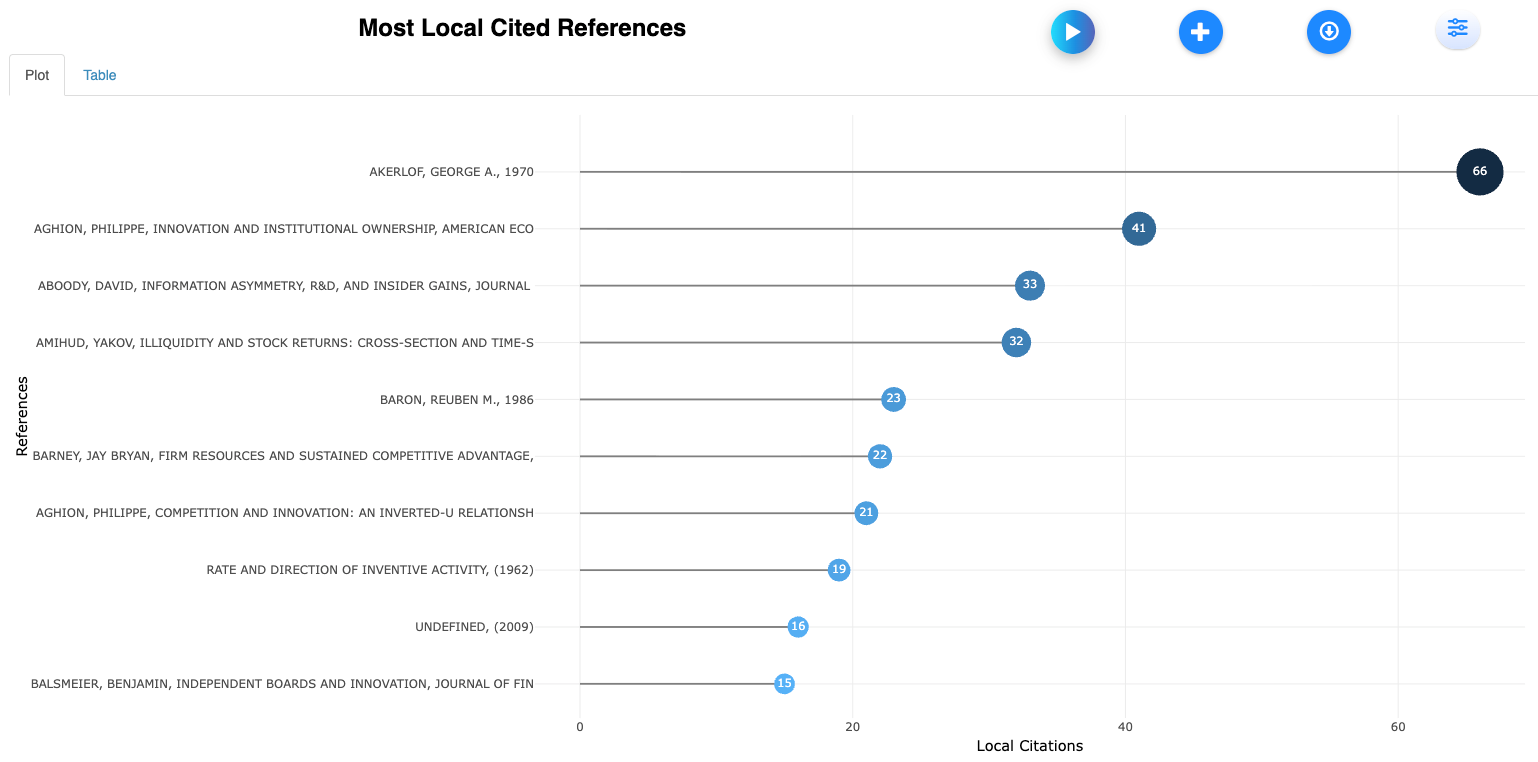Click the data bubble labeled 19
1538x762 pixels.
(x=839, y=570)
